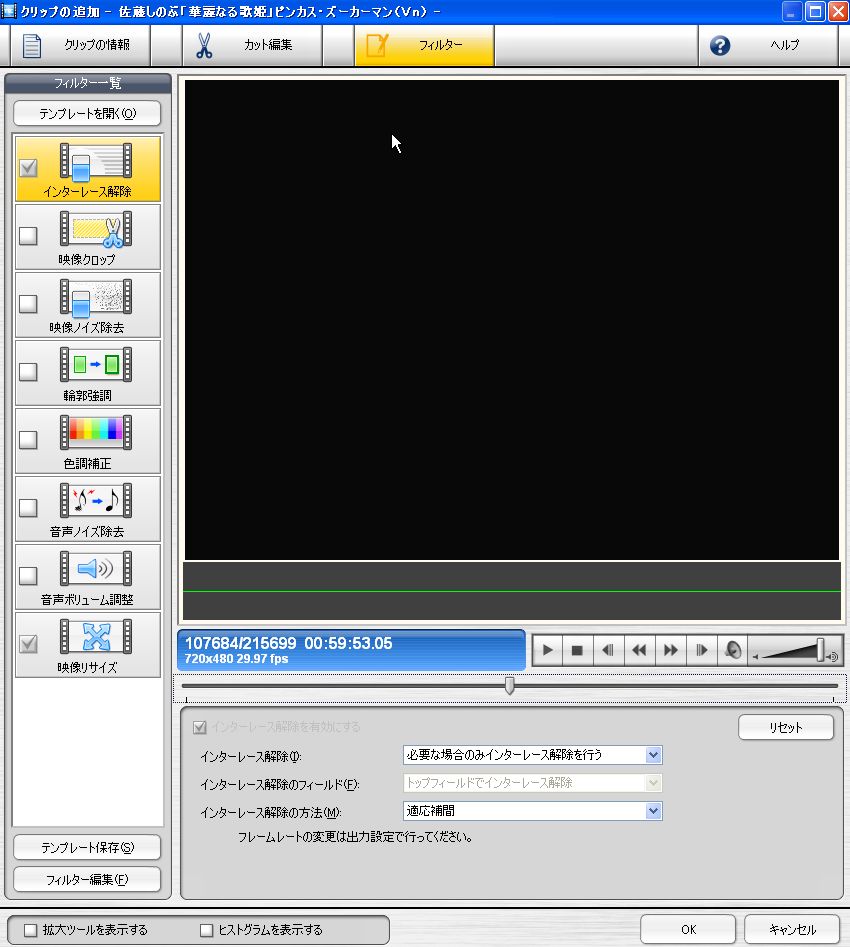Enable the 映像ノイズ除去 filter checkbox
Screen dimensions: 850x947
coord(28,304)
